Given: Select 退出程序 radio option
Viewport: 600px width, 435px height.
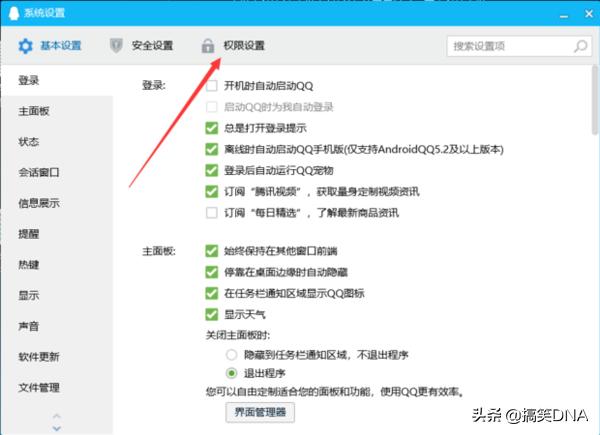Looking at the screenshot, I should 232,373.
